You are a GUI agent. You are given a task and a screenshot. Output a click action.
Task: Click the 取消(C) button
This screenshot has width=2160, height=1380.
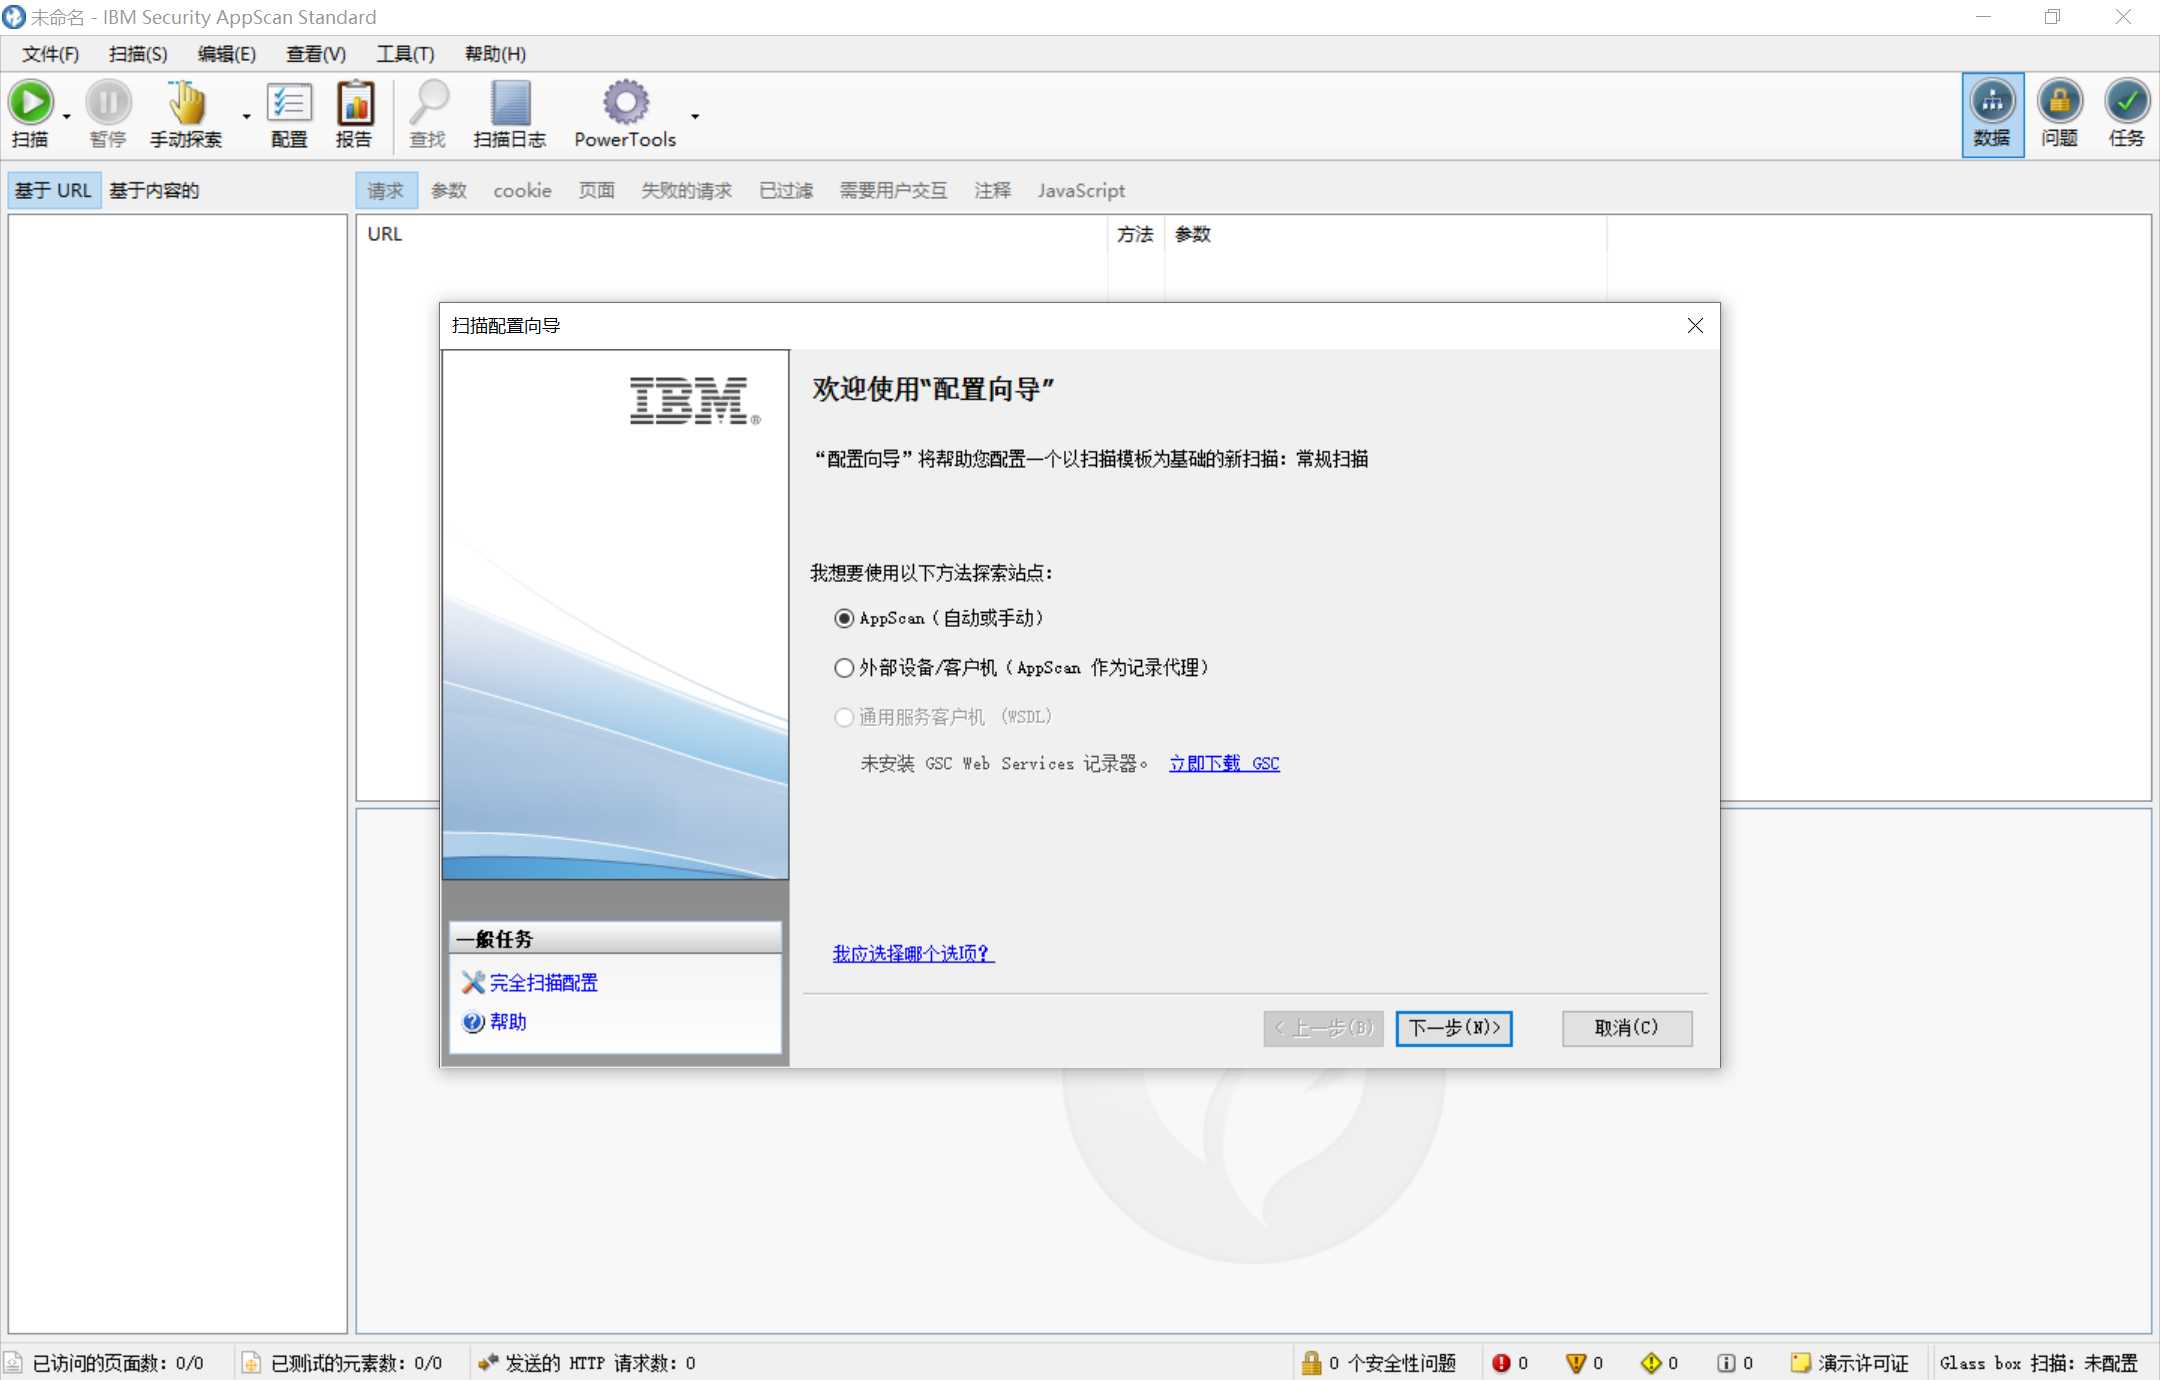1627,1028
